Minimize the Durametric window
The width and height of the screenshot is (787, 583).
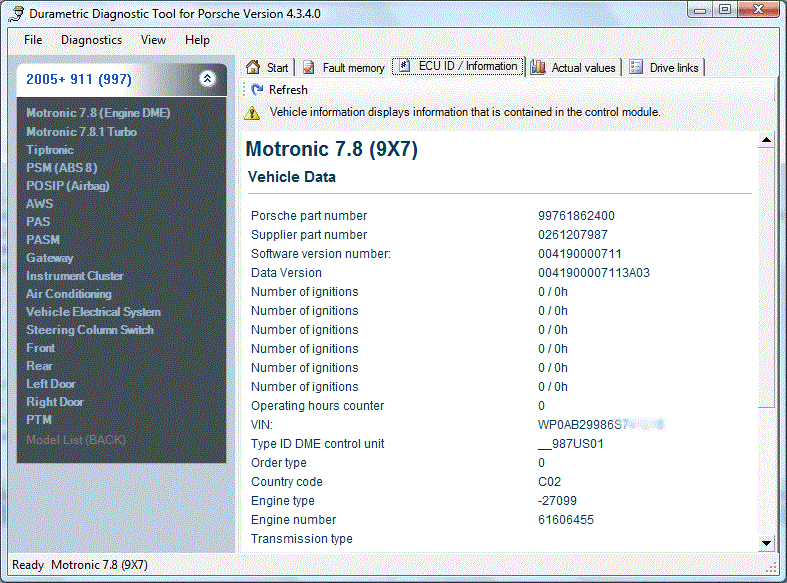coord(700,10)
